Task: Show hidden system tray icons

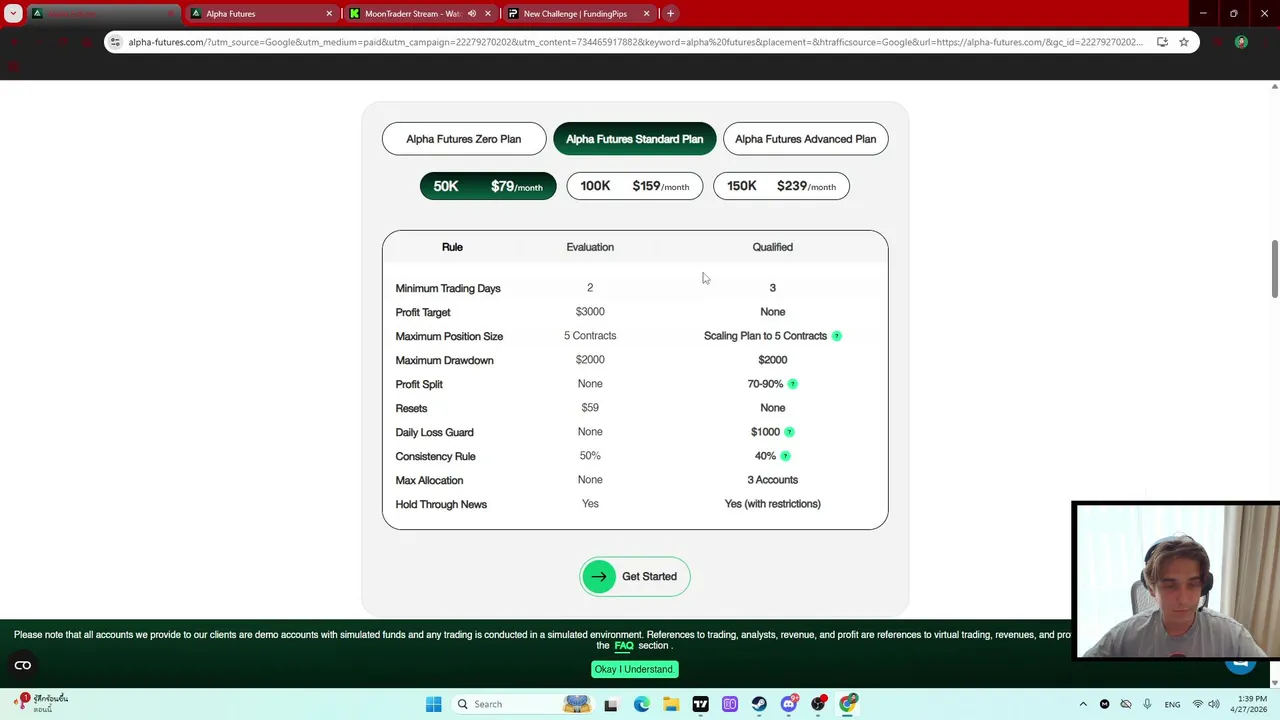Action: 1083,704
